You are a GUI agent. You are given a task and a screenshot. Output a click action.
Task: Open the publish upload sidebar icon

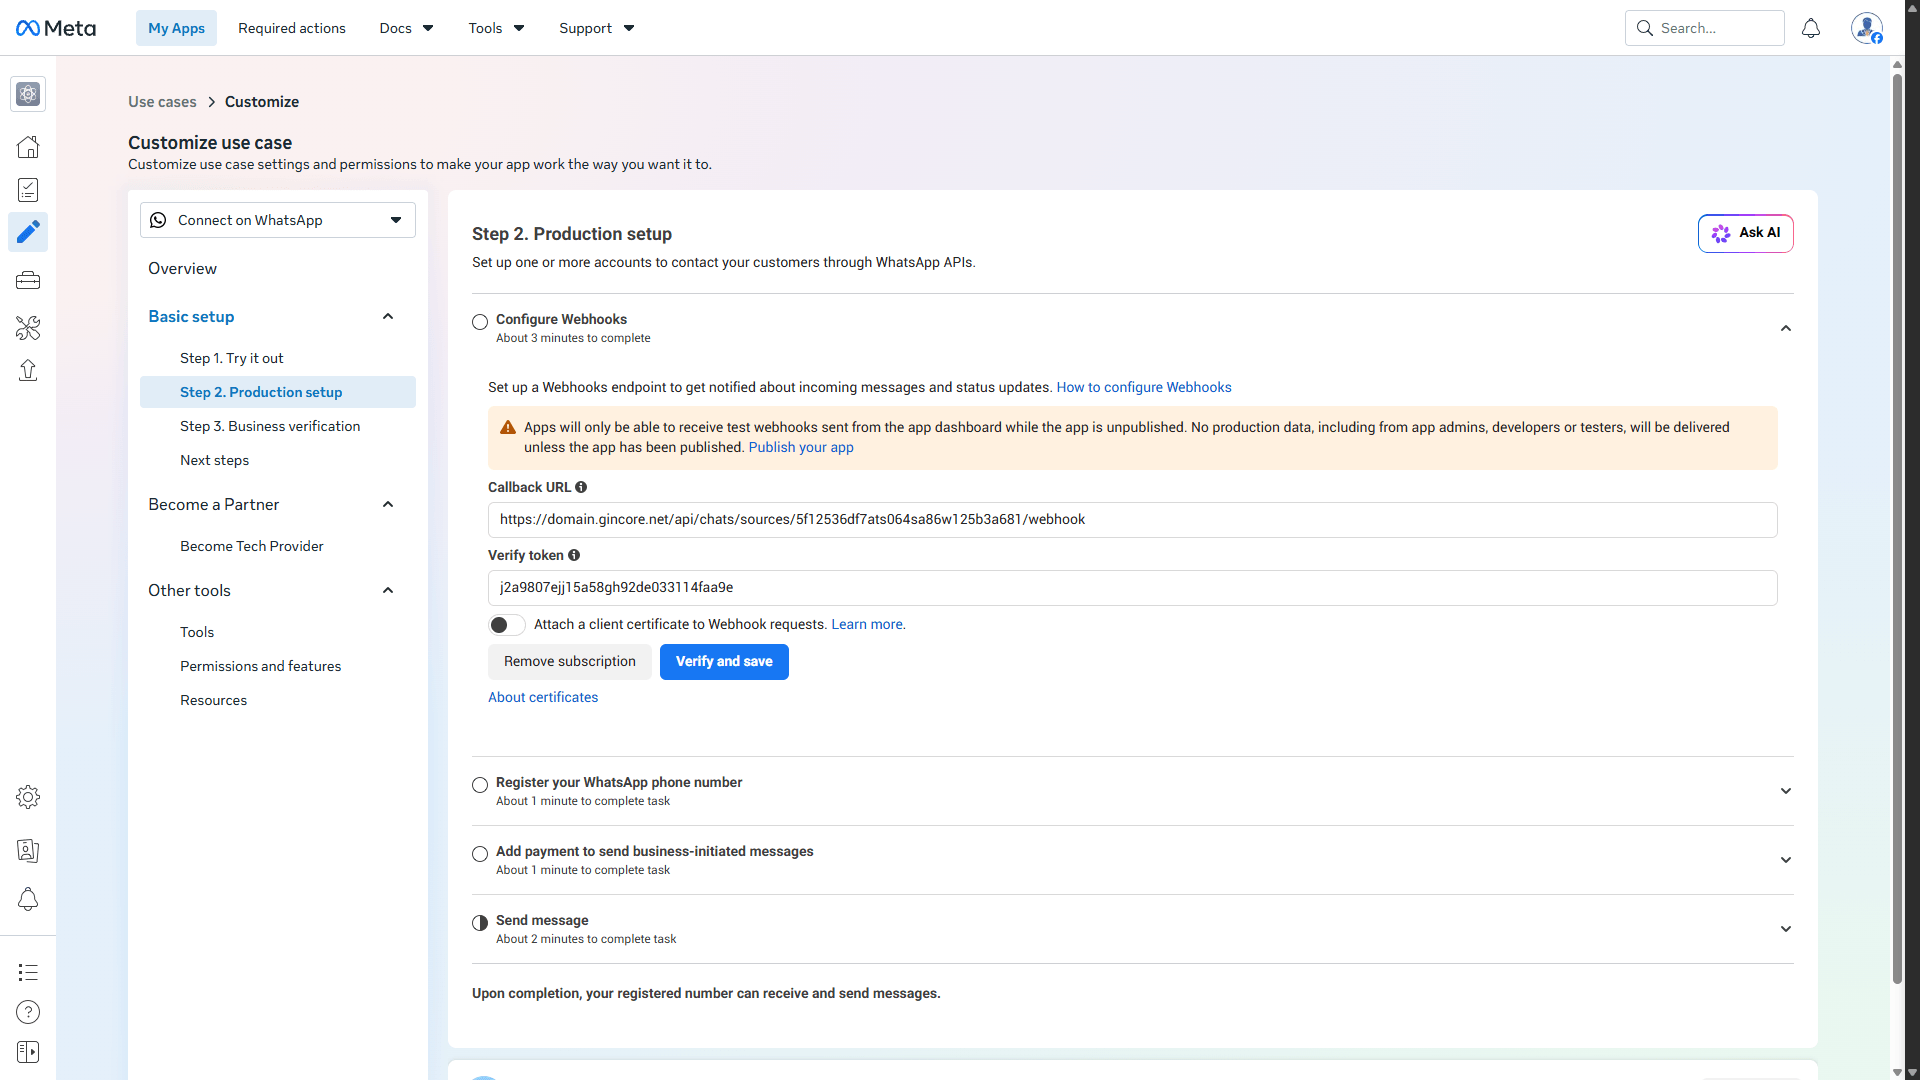click(28, 371)
